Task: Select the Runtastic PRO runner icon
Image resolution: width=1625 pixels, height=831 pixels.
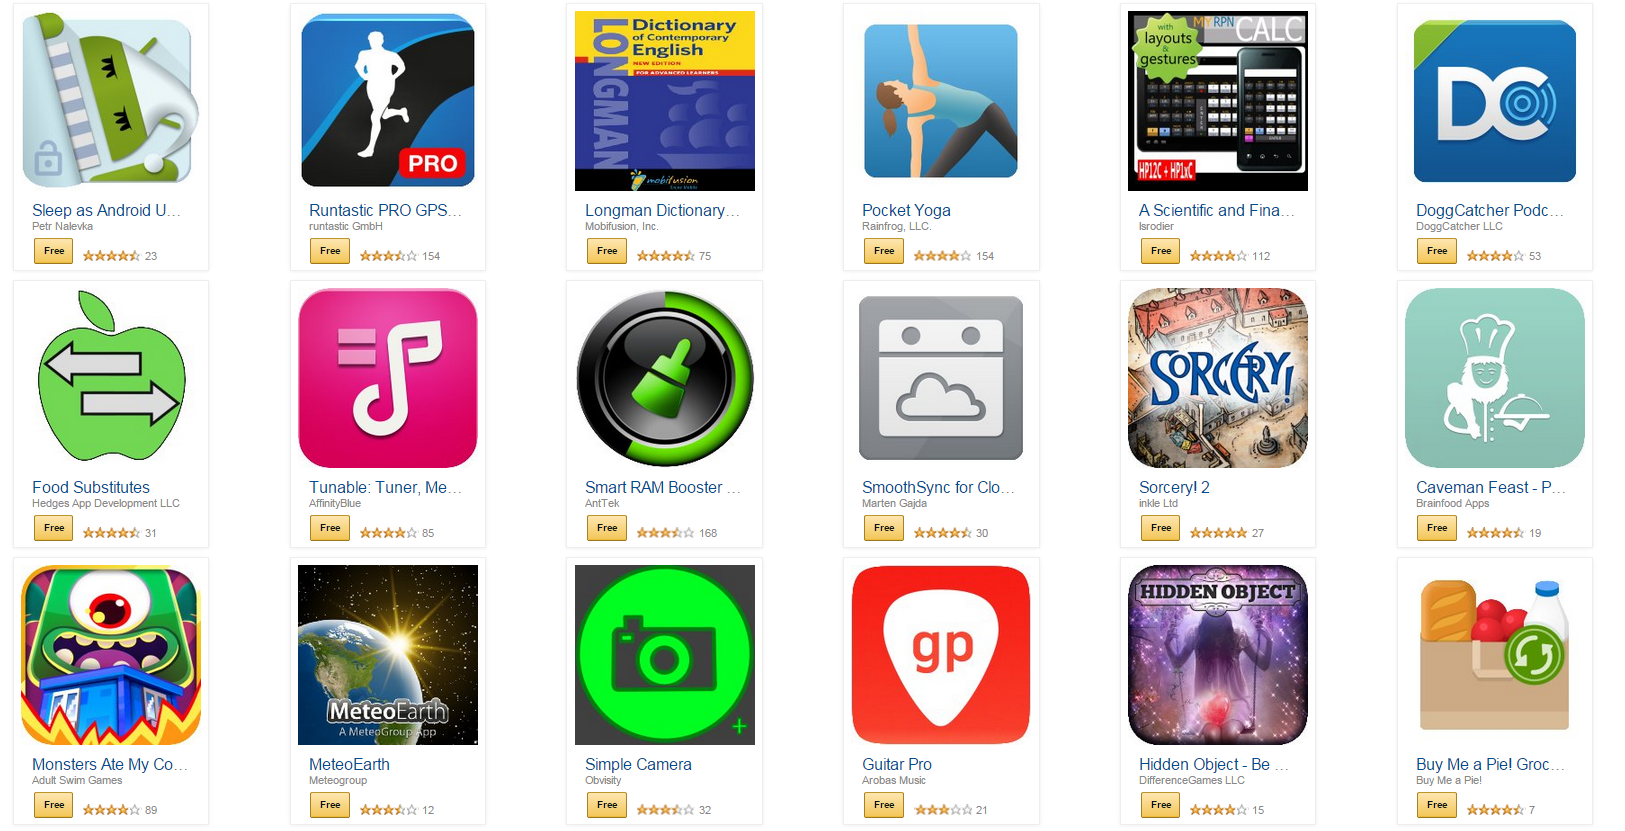Action: [x=388, y=100]
